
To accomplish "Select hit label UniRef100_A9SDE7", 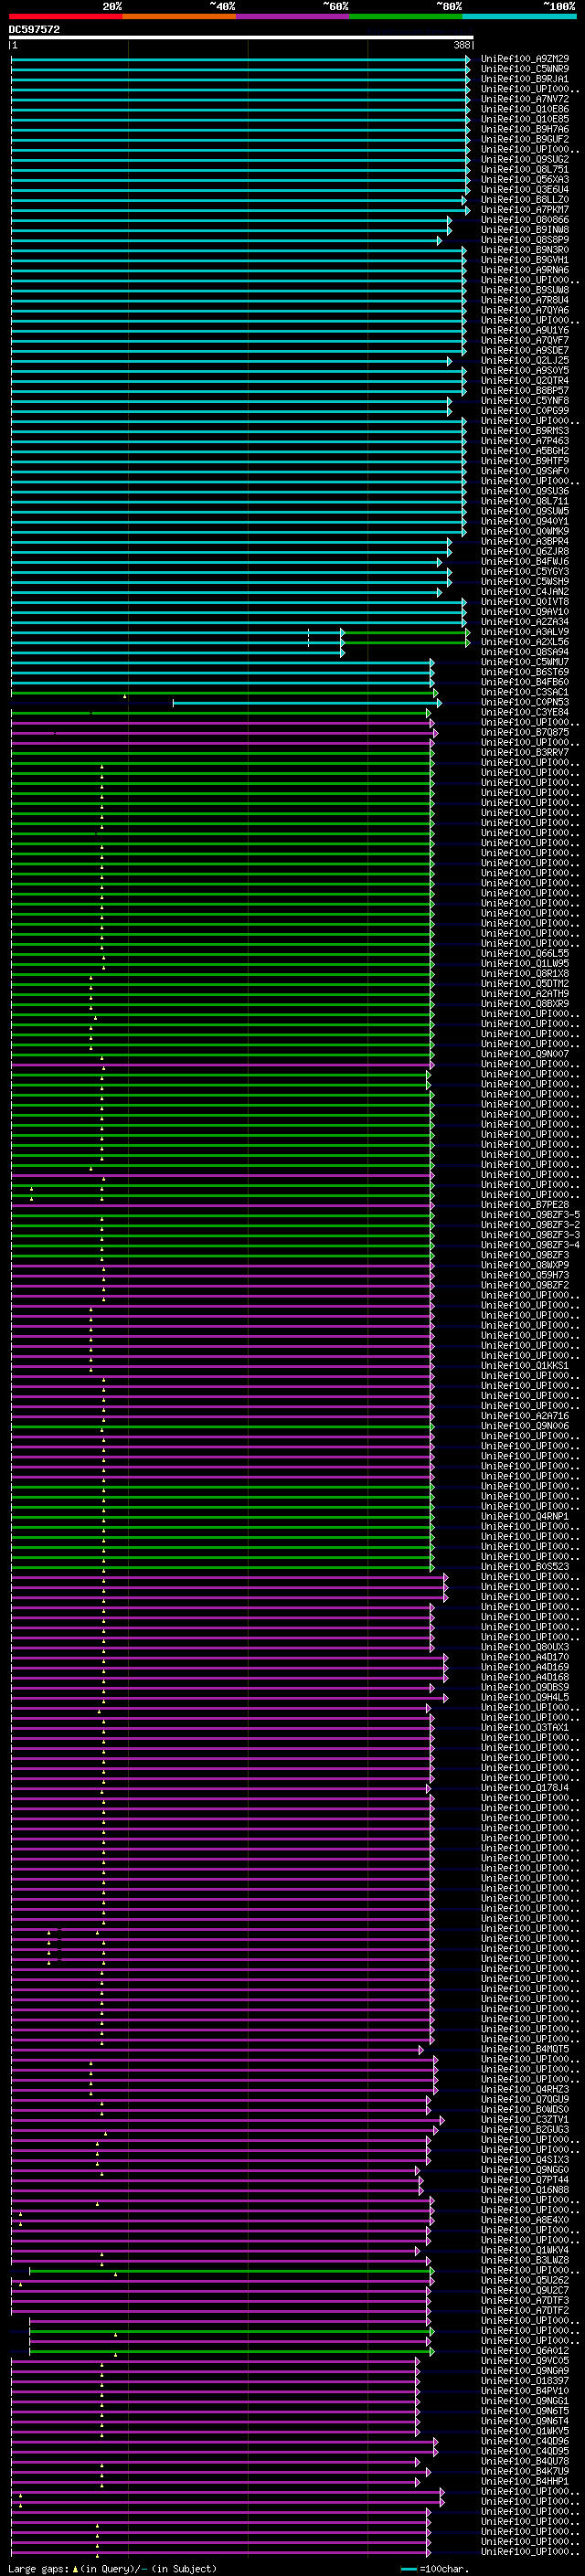I will pyautogui.click(x=525, y=350).
